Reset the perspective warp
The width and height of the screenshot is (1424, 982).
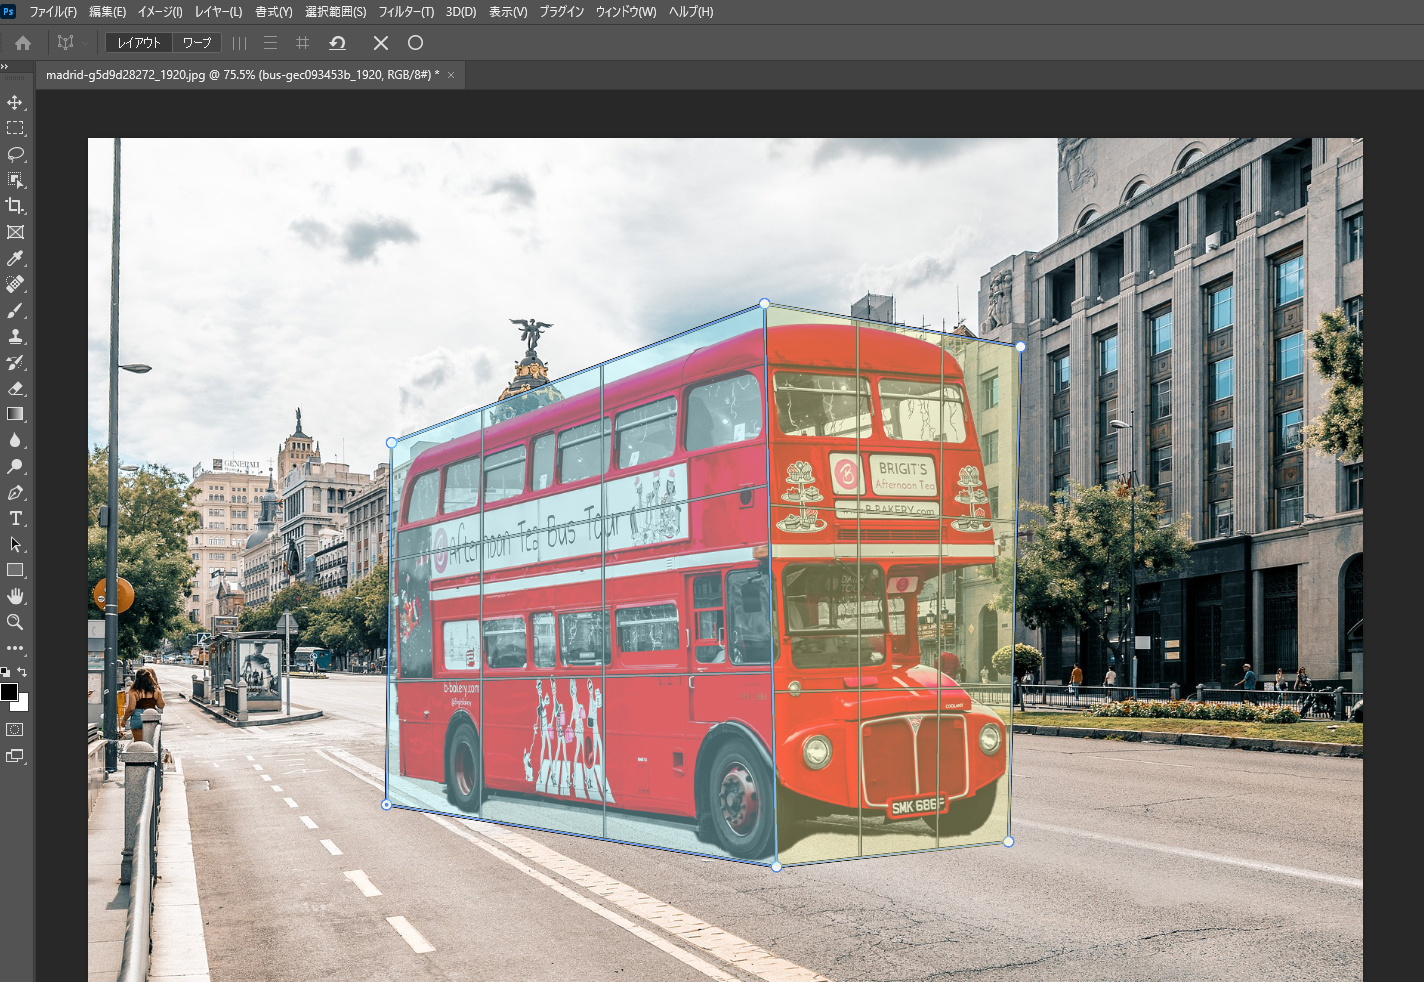click(x=337, y=43)
